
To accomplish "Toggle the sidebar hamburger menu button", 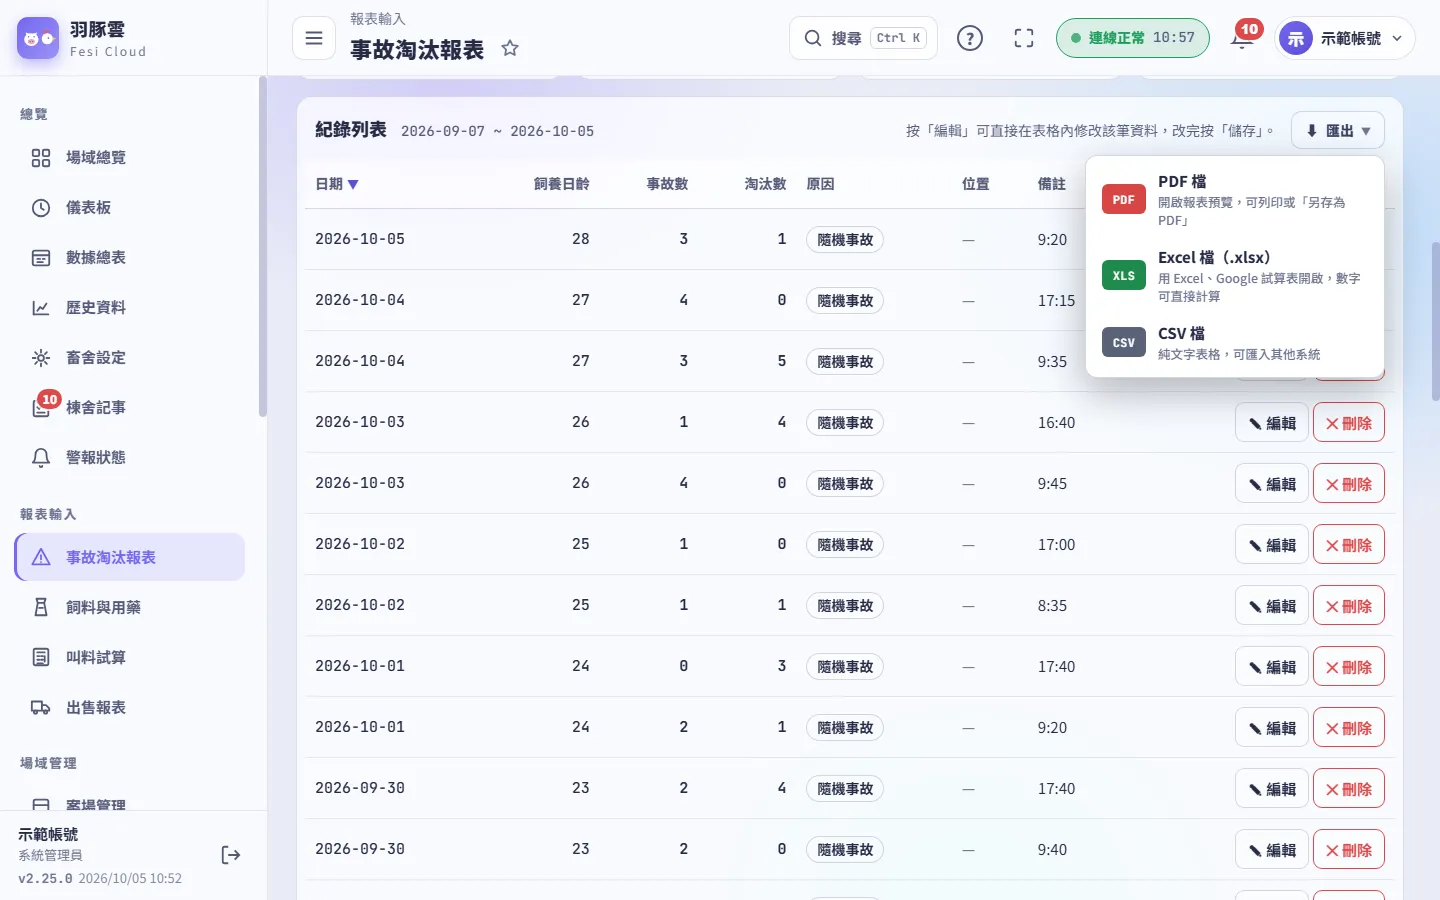I will coord(314,38).
